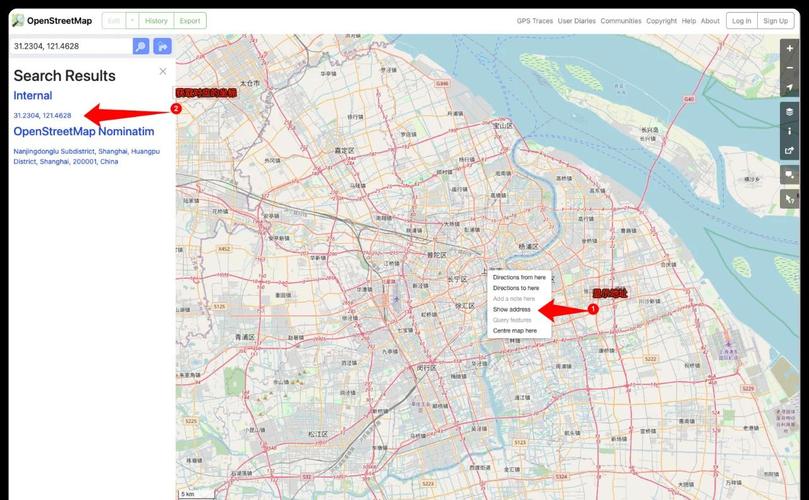Click the coordinates search input field
The width and height of the screenshot is (809, 500).
[x=70, y=46]
